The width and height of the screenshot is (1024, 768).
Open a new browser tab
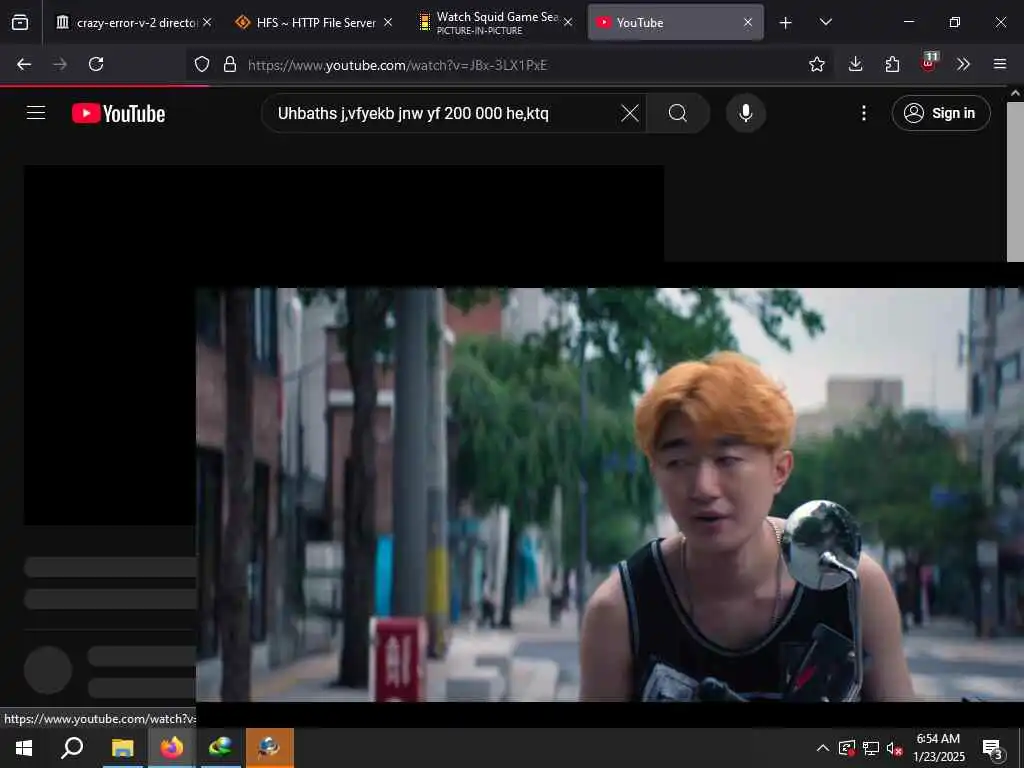point(786,23)
